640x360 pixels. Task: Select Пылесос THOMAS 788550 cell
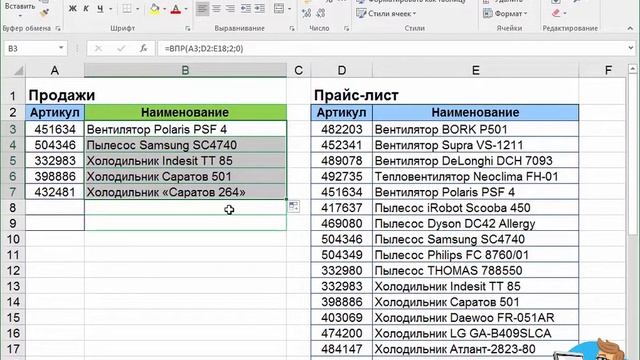pos(476,270)
